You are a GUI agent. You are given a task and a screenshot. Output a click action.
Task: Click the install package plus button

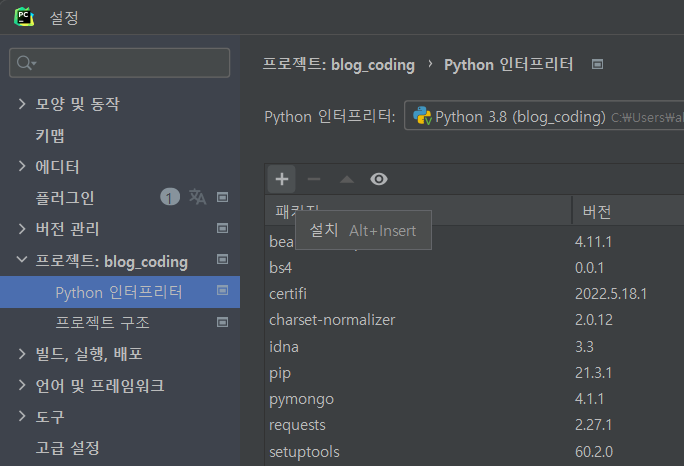[282, 179]
